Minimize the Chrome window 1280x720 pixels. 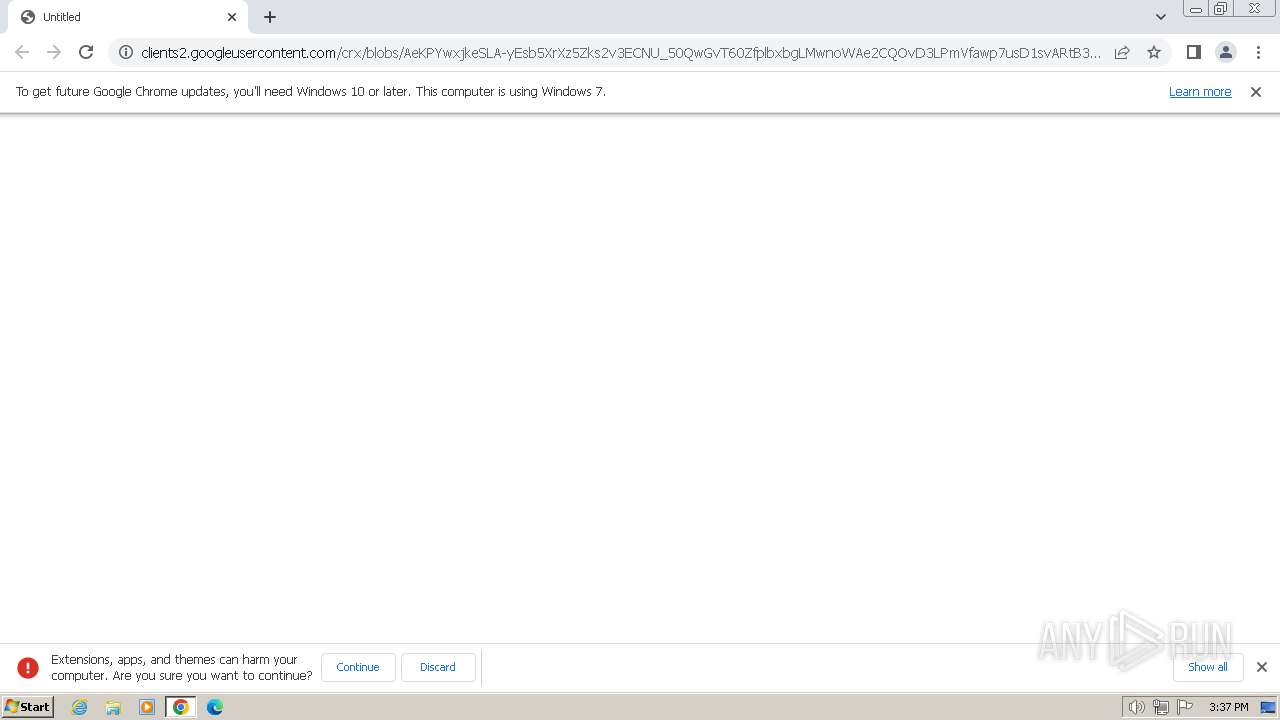pos(1195,9)
